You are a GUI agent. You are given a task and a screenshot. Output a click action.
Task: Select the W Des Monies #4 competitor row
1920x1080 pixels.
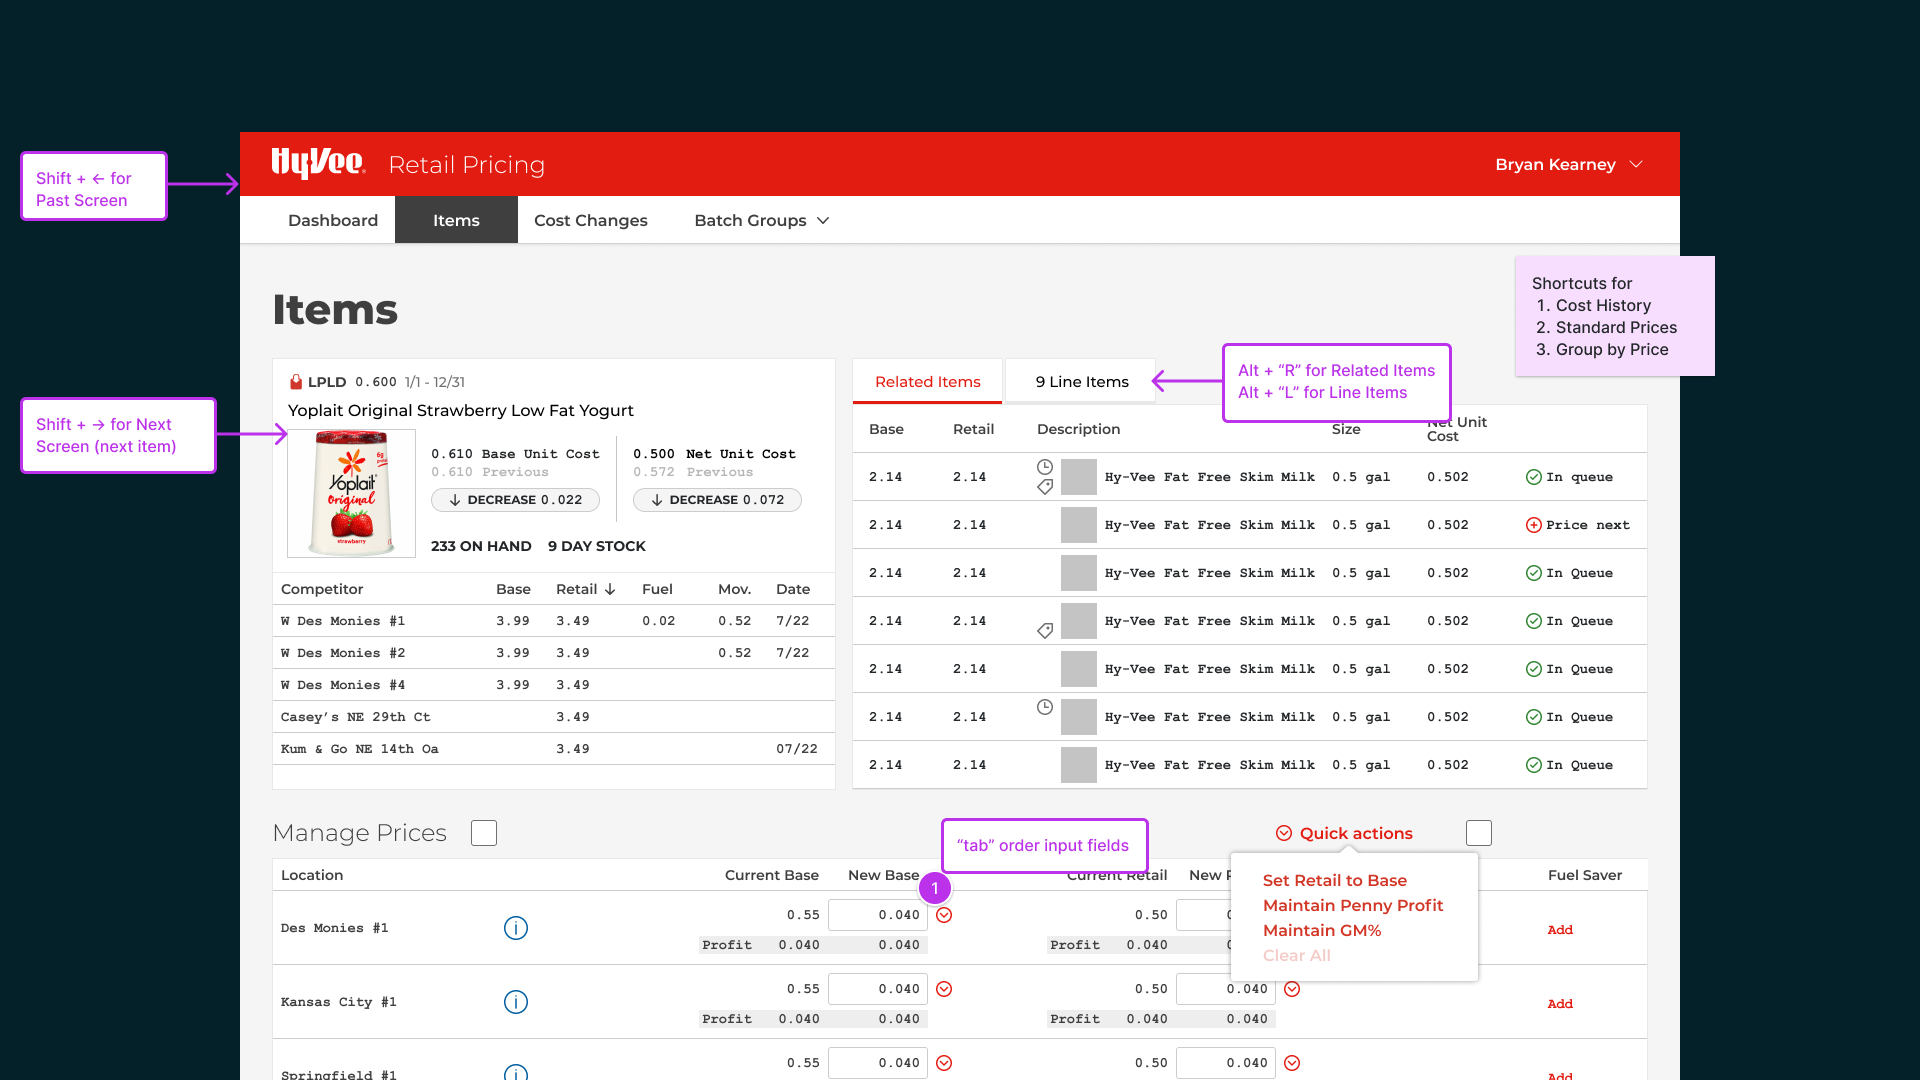tap(554, 685)
